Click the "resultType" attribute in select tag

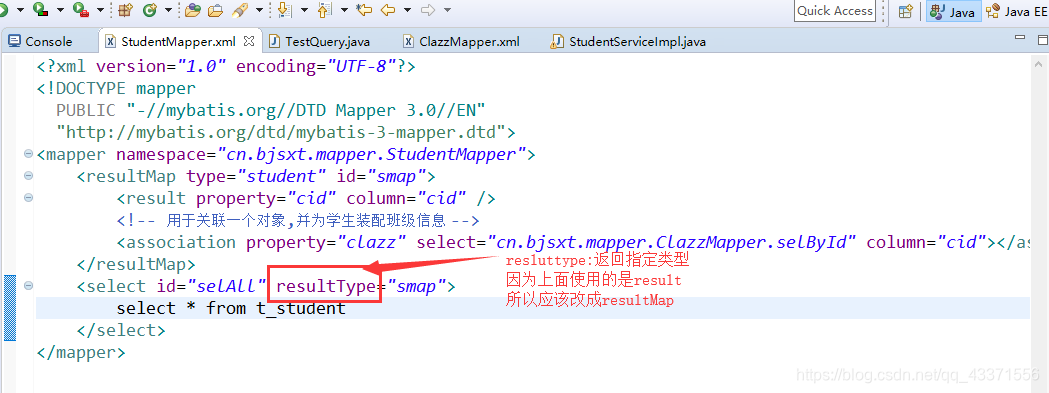coord(325,287)
